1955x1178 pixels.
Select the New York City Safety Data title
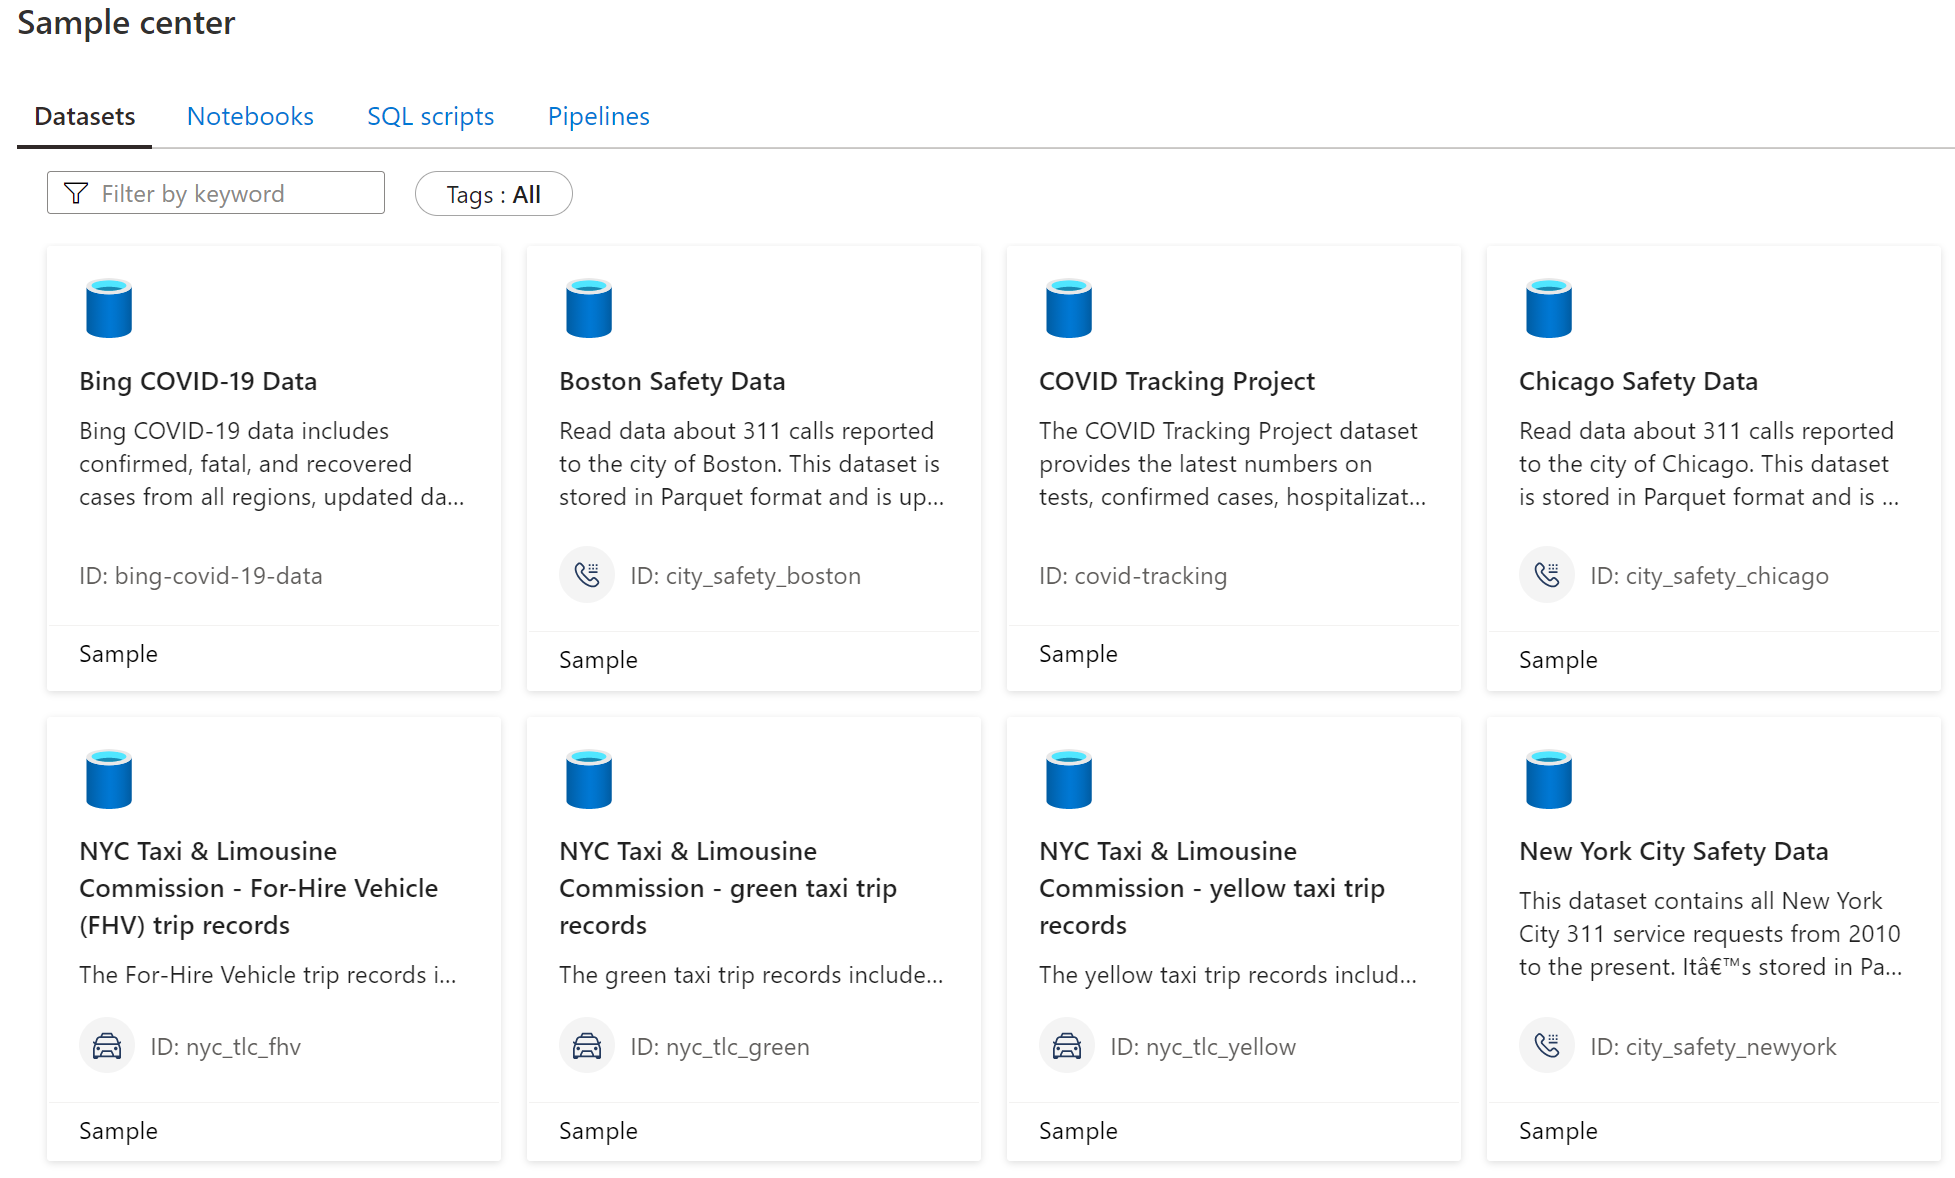point(1673,851)
